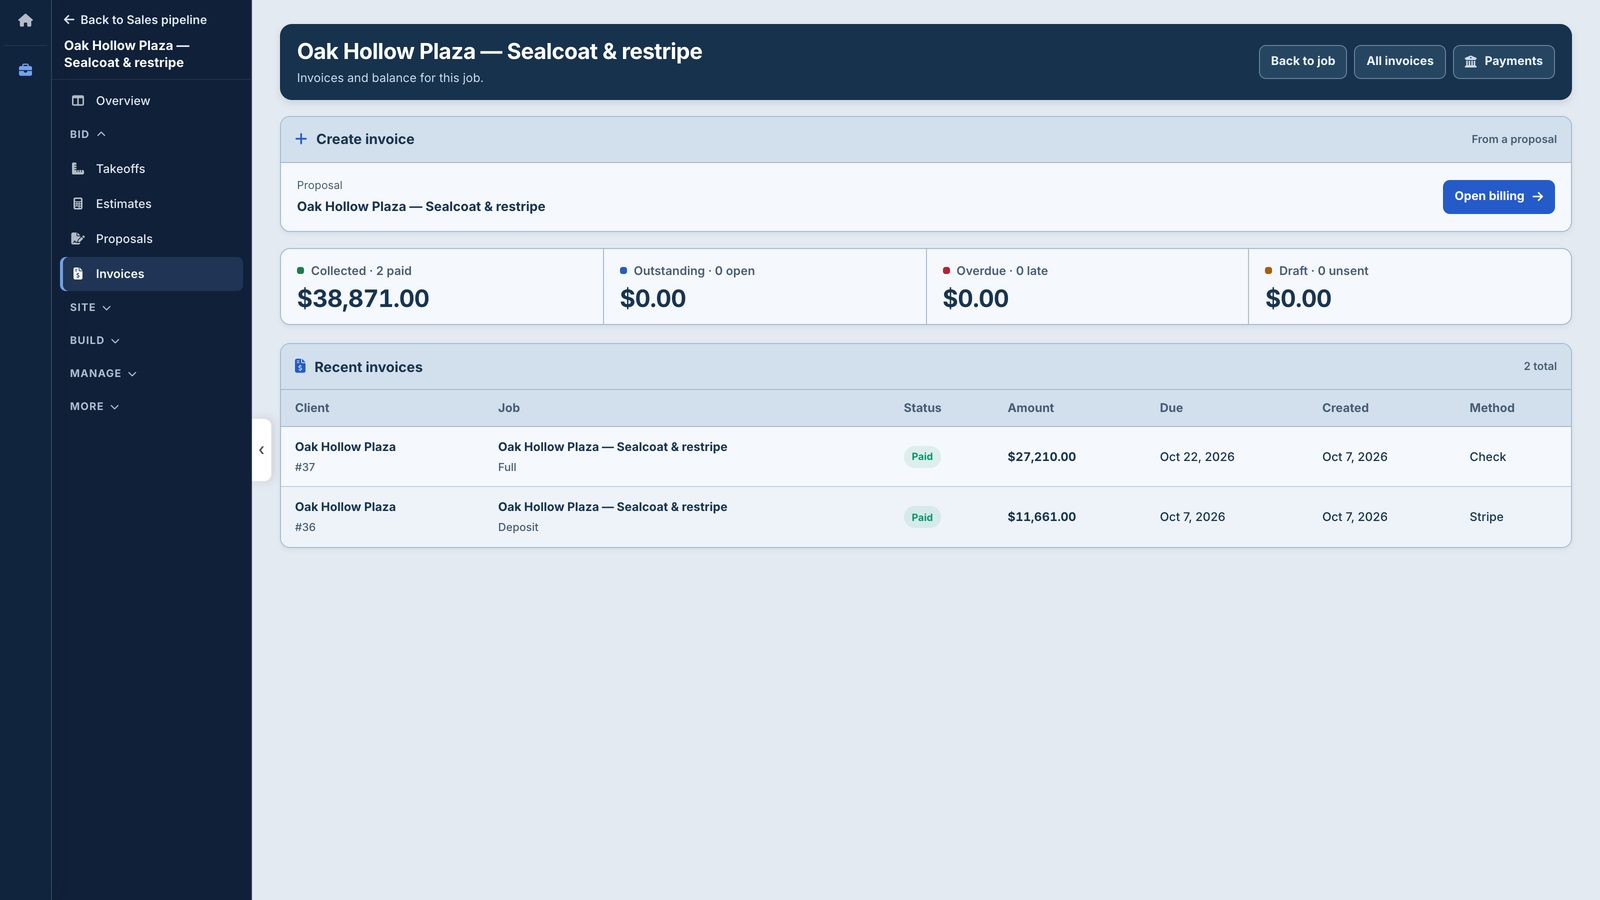Click the Stripe payment method cell
Screen dimensions: 1600x900
pos(1486,517)
